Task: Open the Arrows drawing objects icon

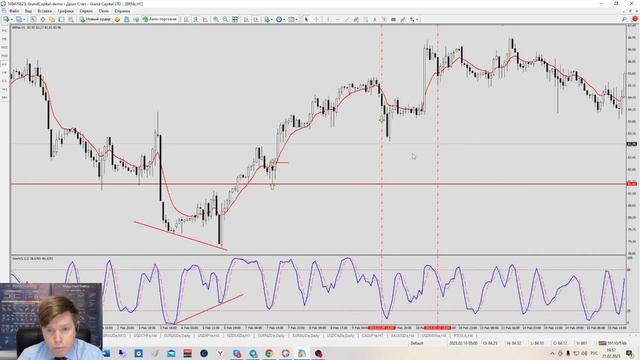Action: click(x=412, y=19)
